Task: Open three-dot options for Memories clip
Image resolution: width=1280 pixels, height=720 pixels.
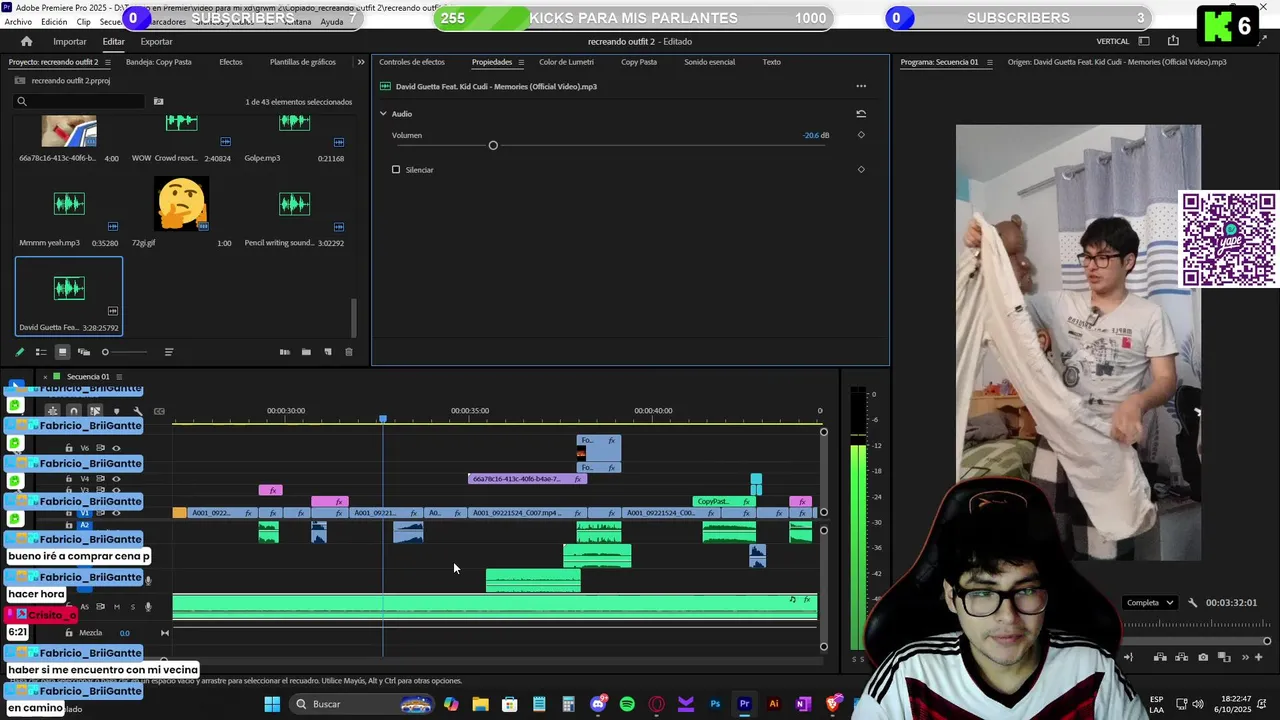Action: coord(861,86)
